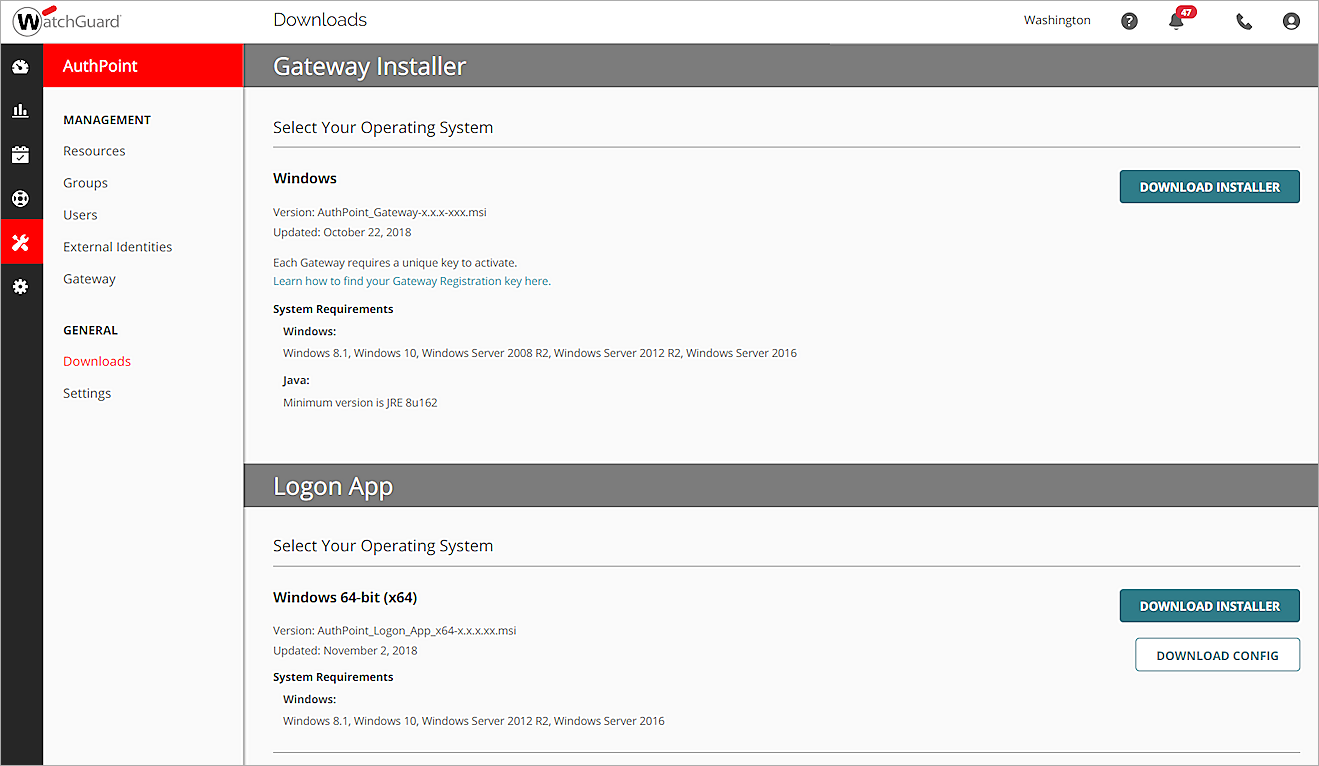Screen dimensions: 1319x766
Task: Navigate to Gateway in sidebar
Action: (x=89, y=279)
